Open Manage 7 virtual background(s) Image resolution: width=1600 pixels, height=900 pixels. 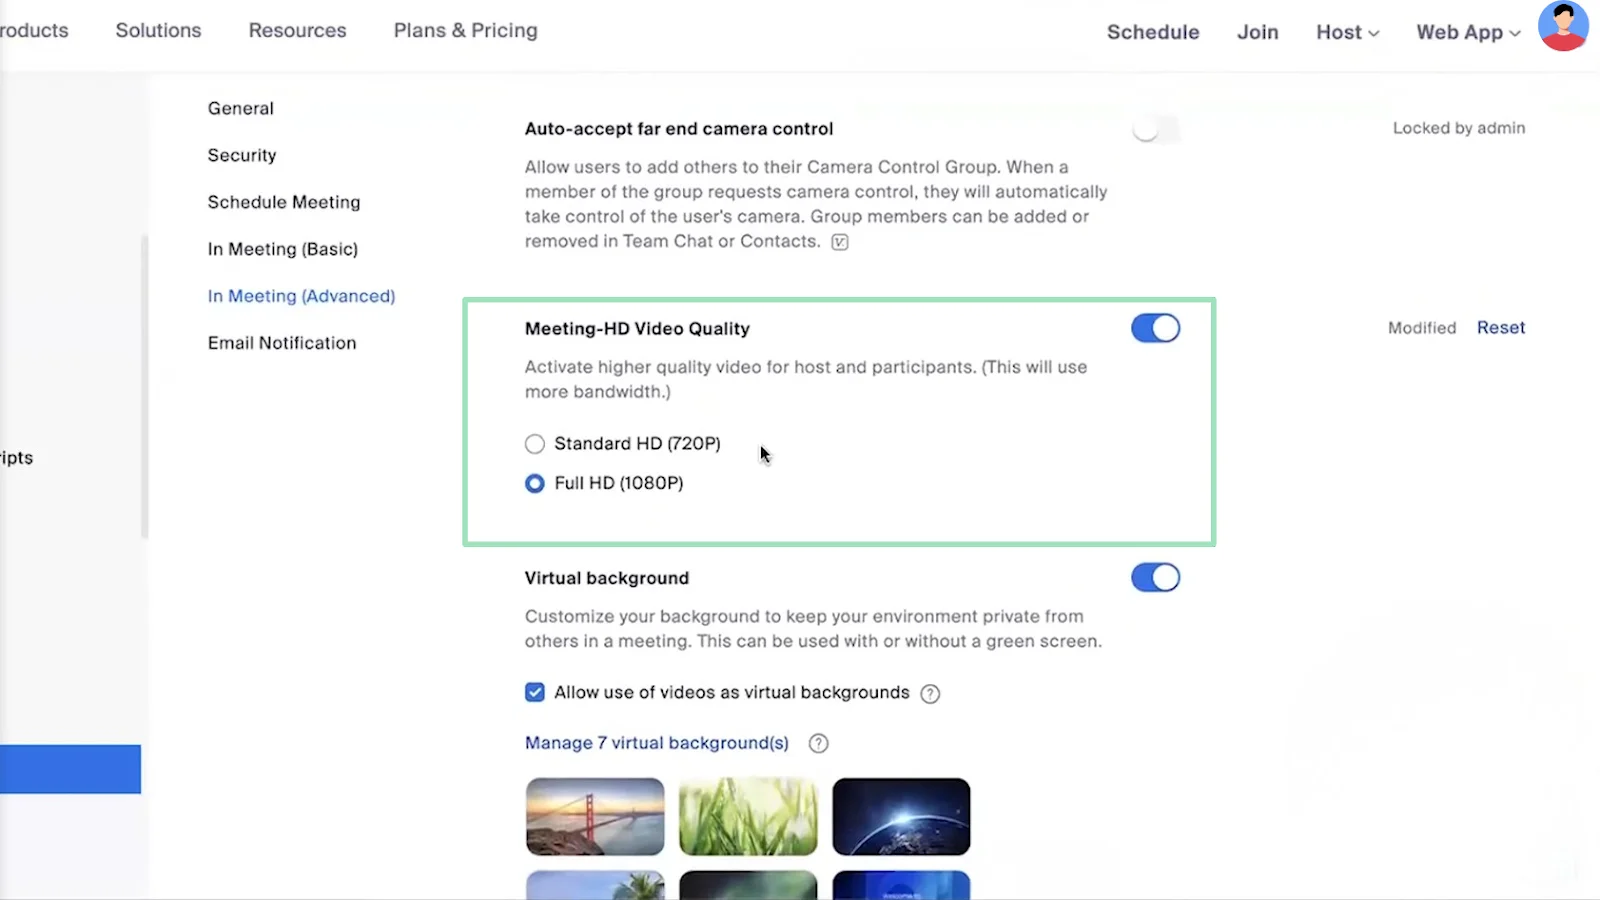tap(655, 743)
